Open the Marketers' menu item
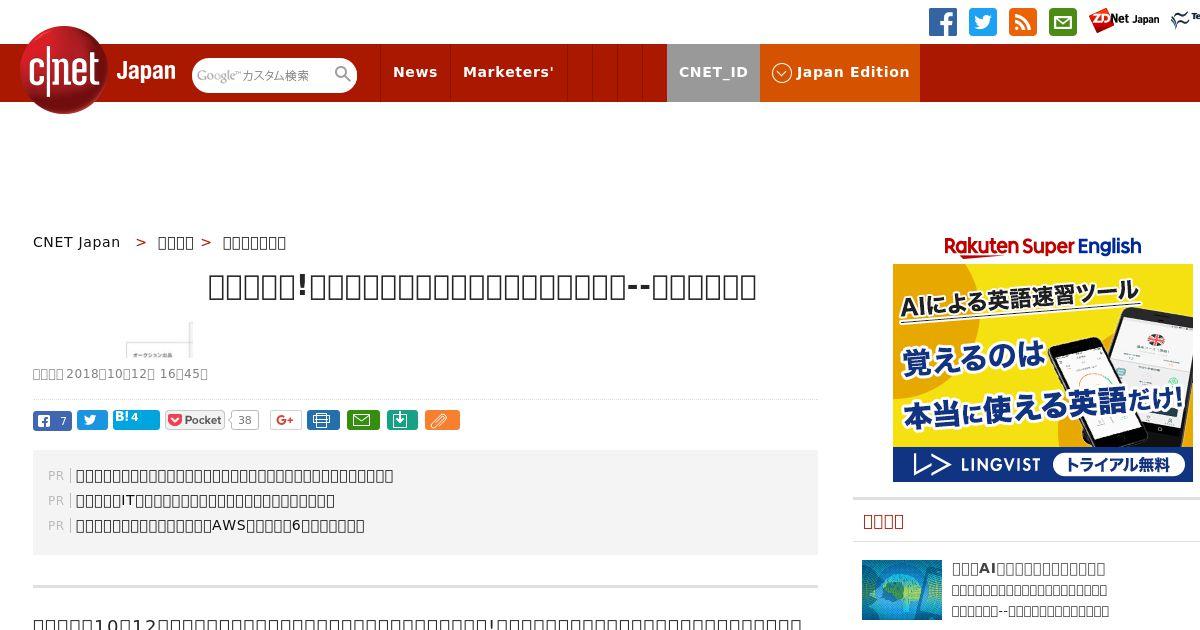1200x630 pixels. click(x=508, y=72)
